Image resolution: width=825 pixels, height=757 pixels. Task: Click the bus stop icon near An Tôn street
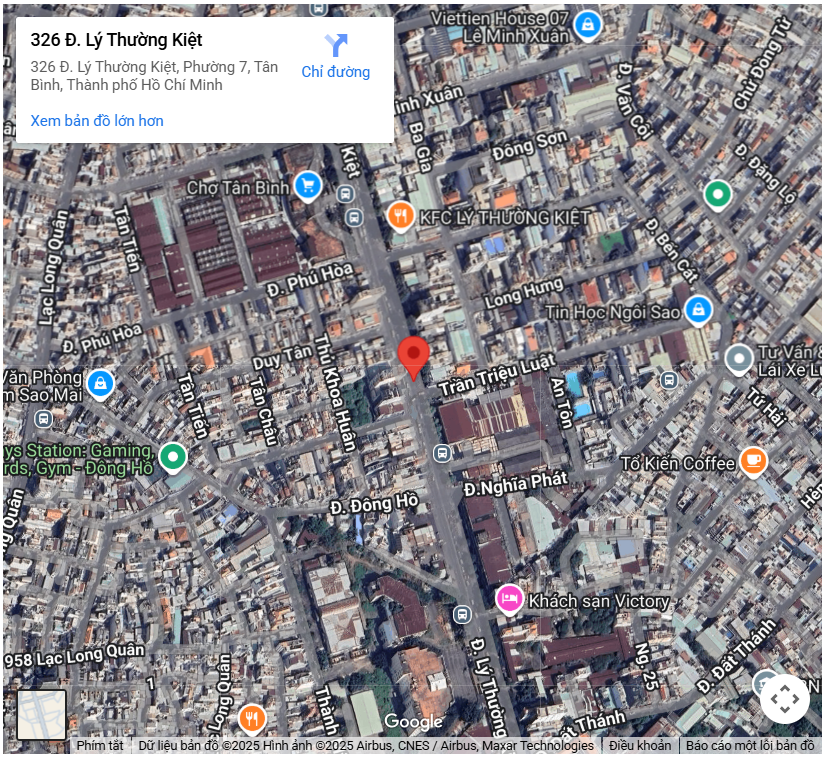pos(669,380)
